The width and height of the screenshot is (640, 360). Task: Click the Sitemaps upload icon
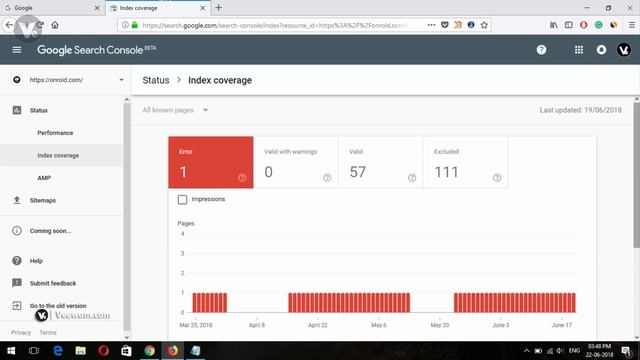17,200
